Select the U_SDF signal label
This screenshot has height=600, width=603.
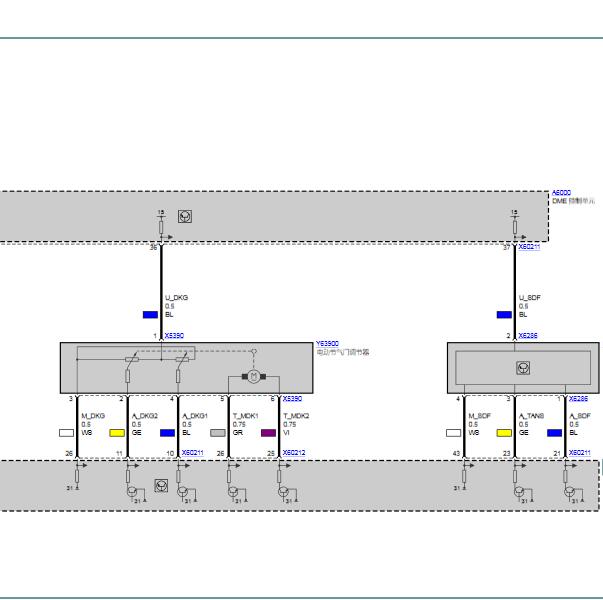[530, 298]
